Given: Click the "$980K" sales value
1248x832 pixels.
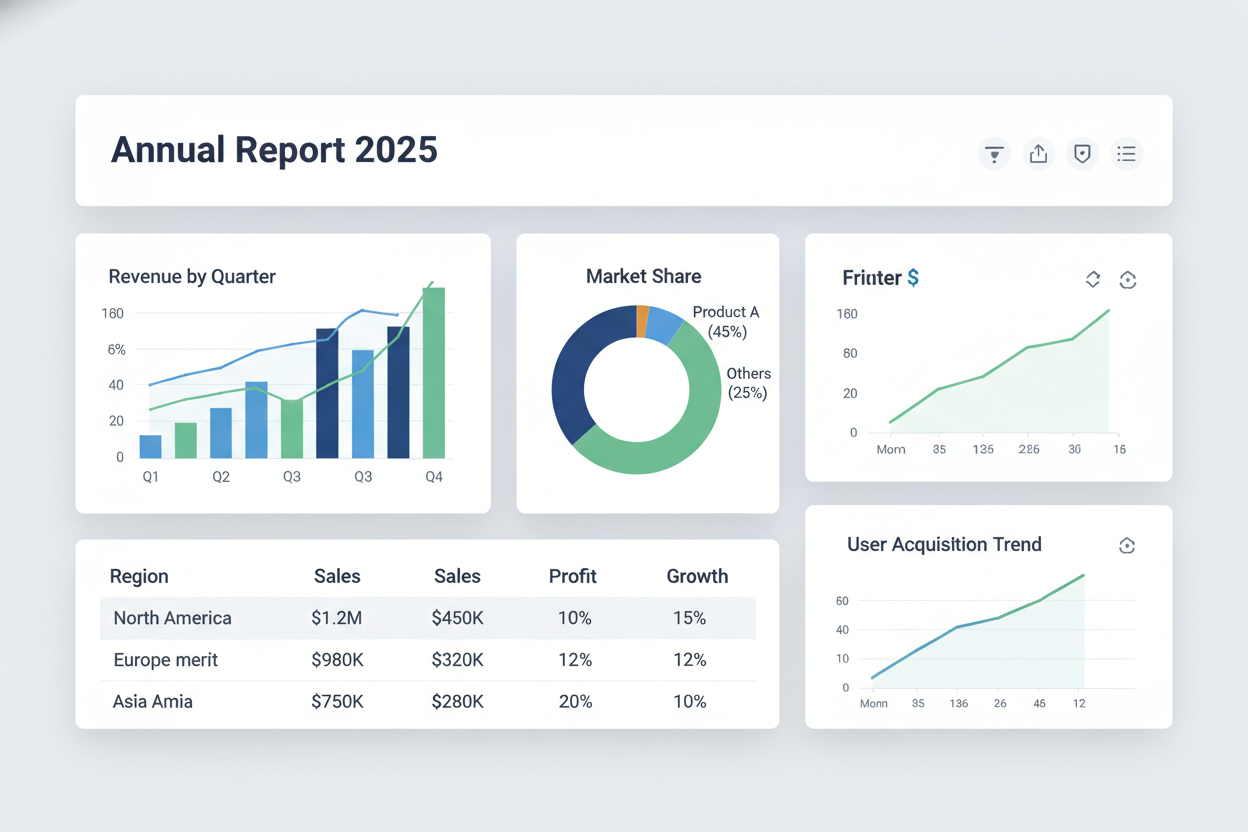Looking at the screenshot, I should tap(337, 660).
